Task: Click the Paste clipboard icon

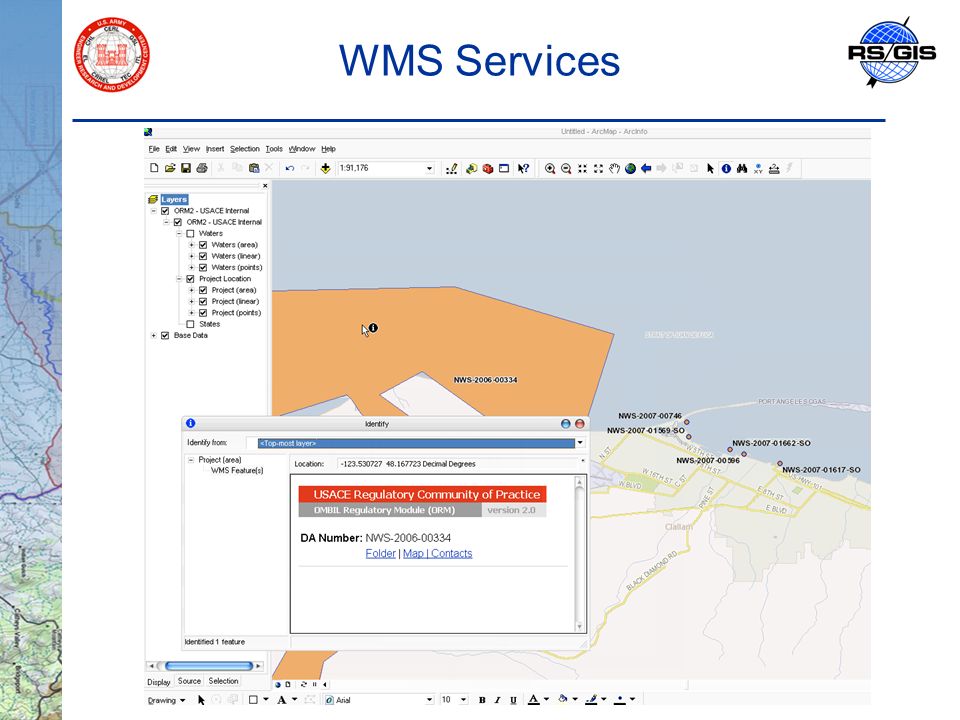Action: click(253, 168)
